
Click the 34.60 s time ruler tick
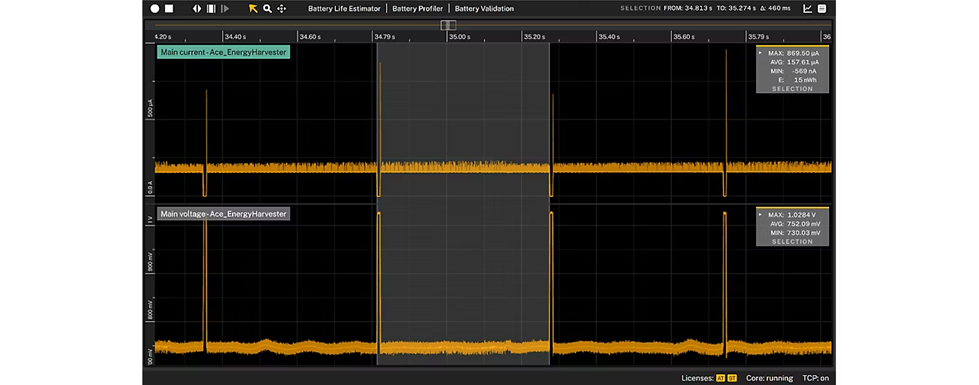[310, 37]
